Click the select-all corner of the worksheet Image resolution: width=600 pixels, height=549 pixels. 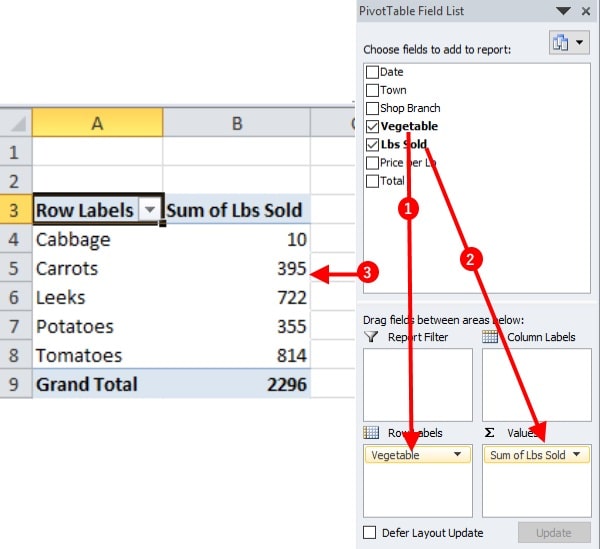point(16,123)
